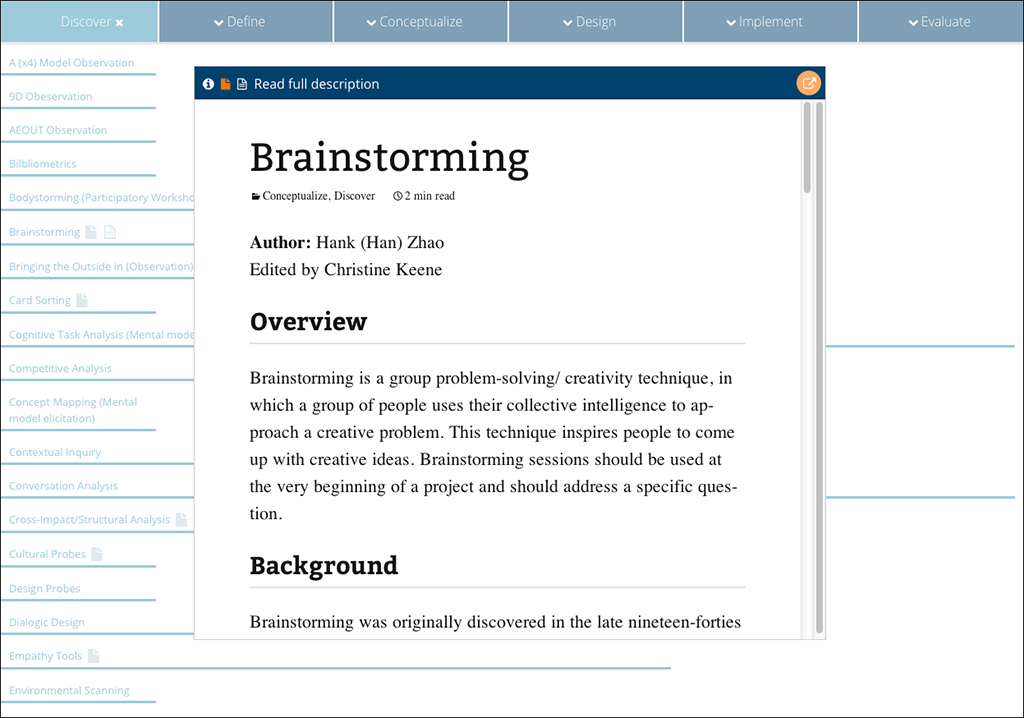Image resolution: width=1024 pixels, height=718 pixels.
Task: Open A (x4) Model Observation method
Action: (x=72, y=63)
